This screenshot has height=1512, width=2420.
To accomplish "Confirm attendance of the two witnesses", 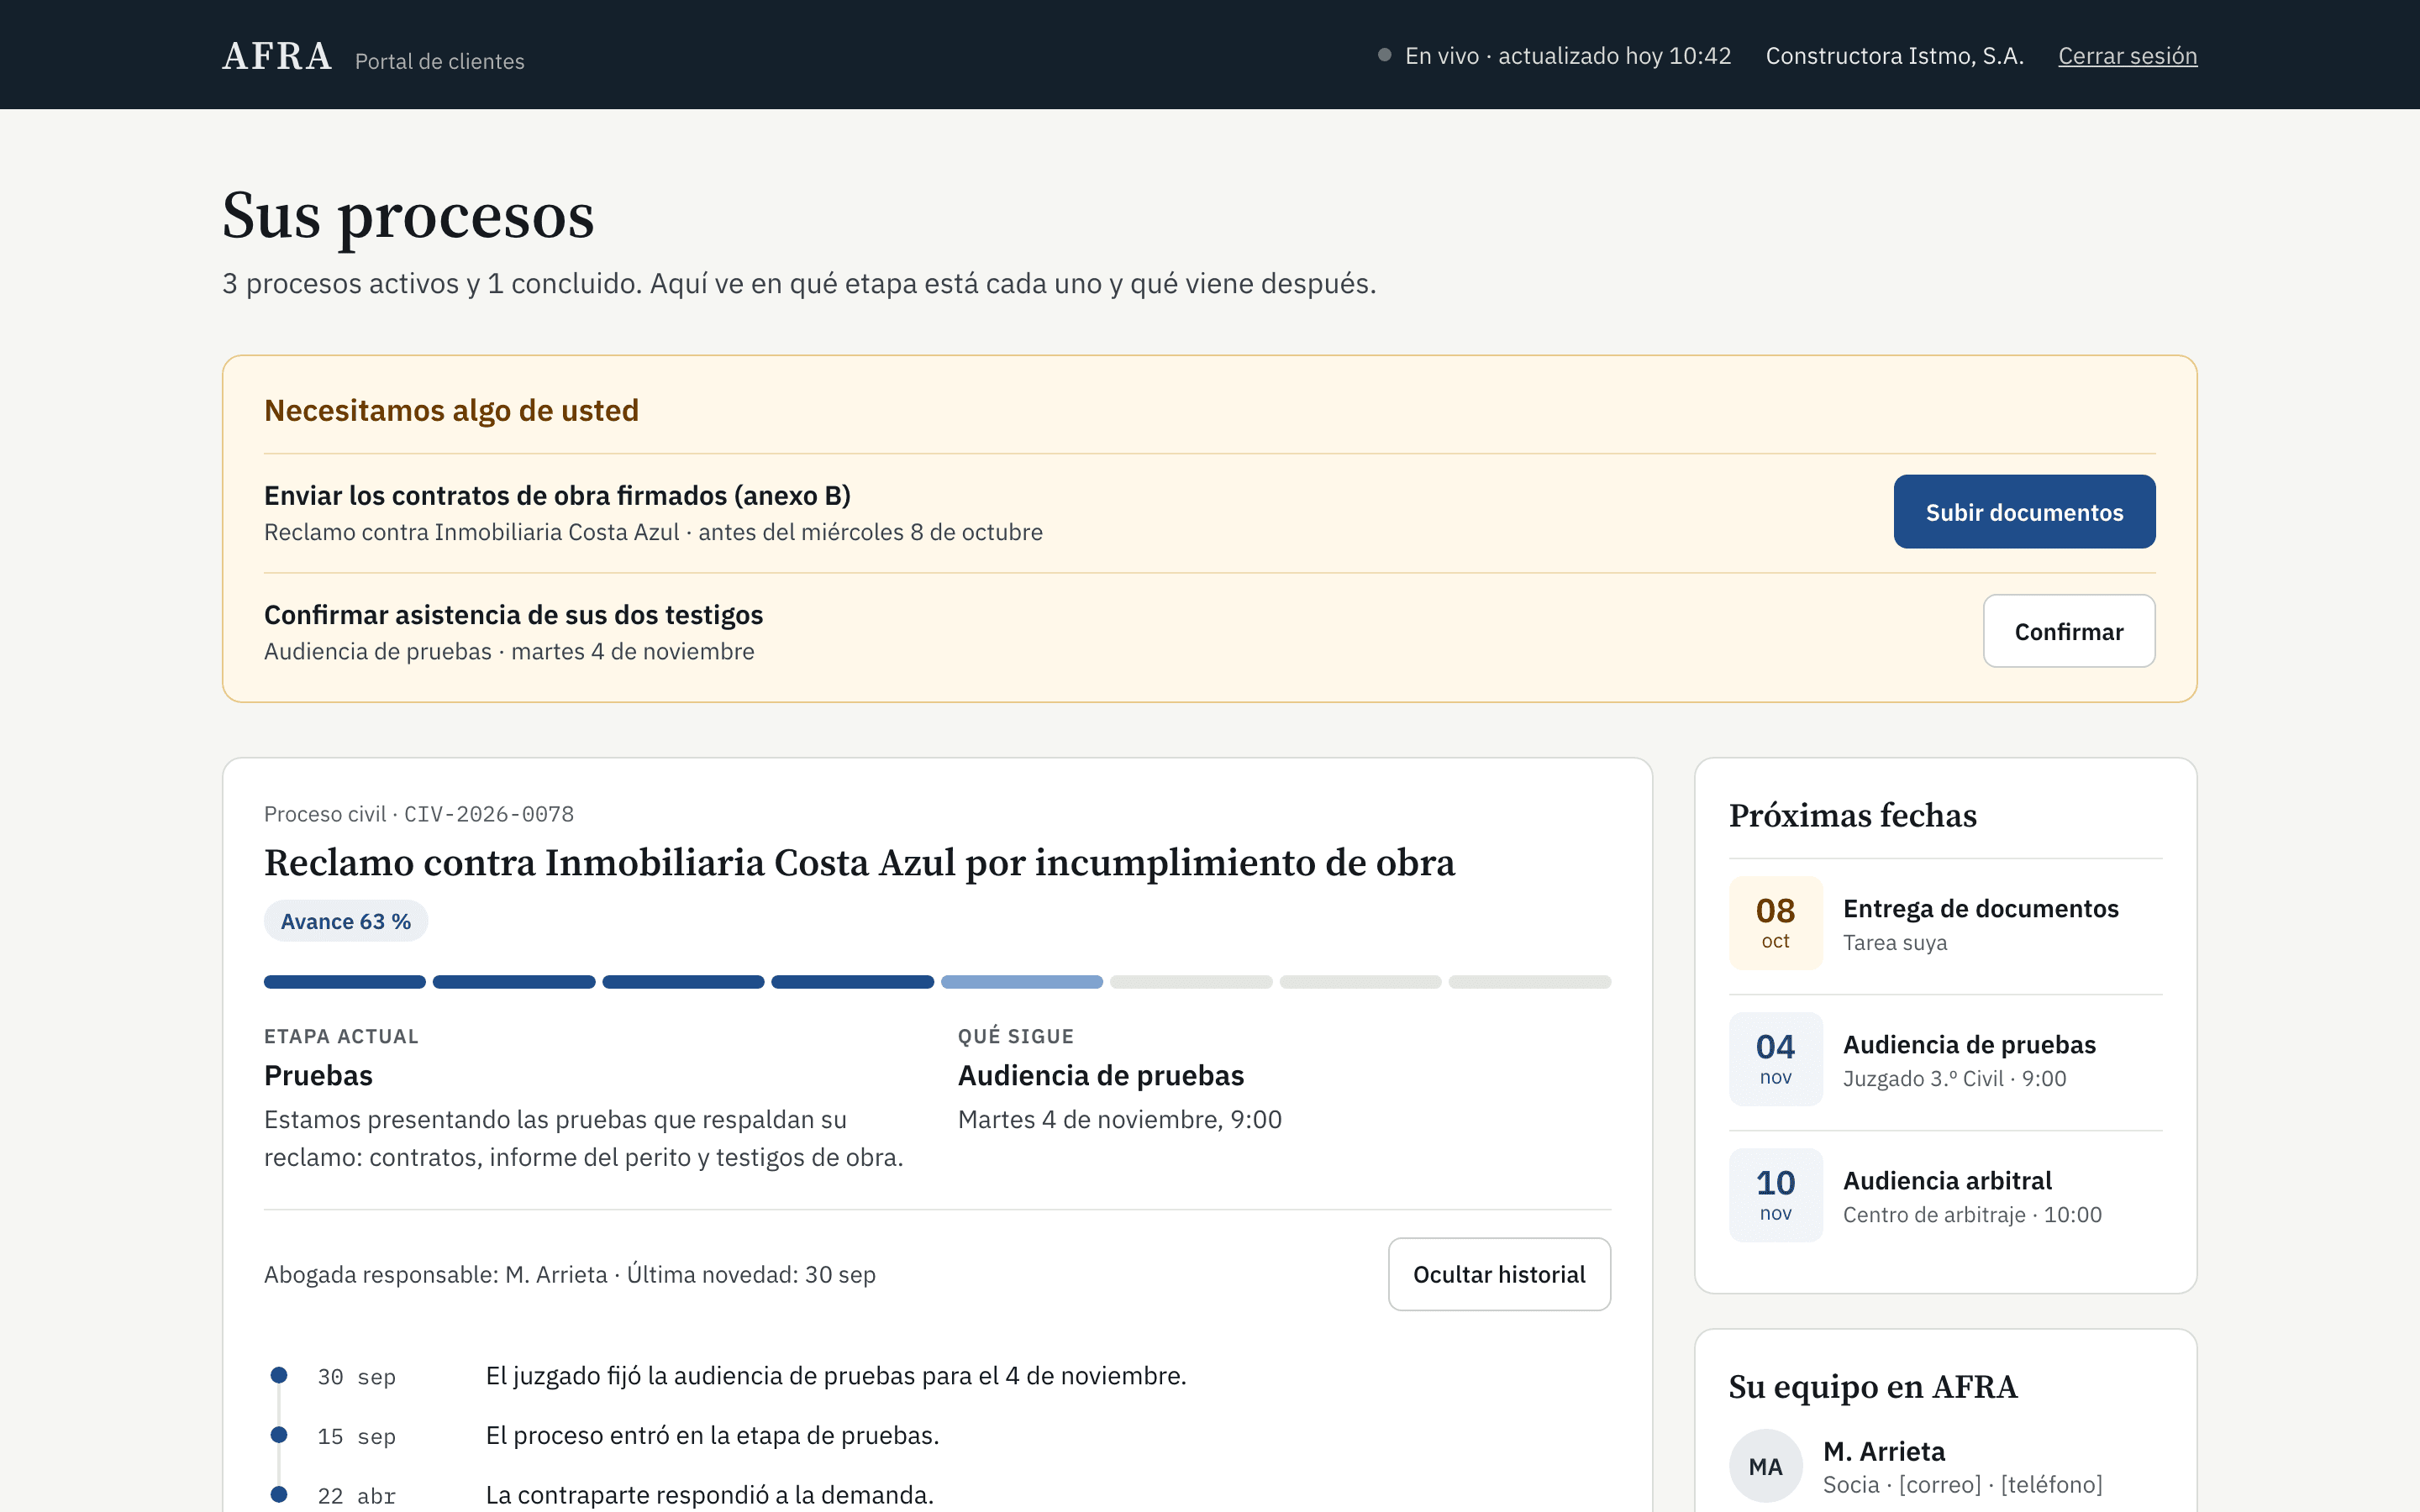I will 2069,631.
